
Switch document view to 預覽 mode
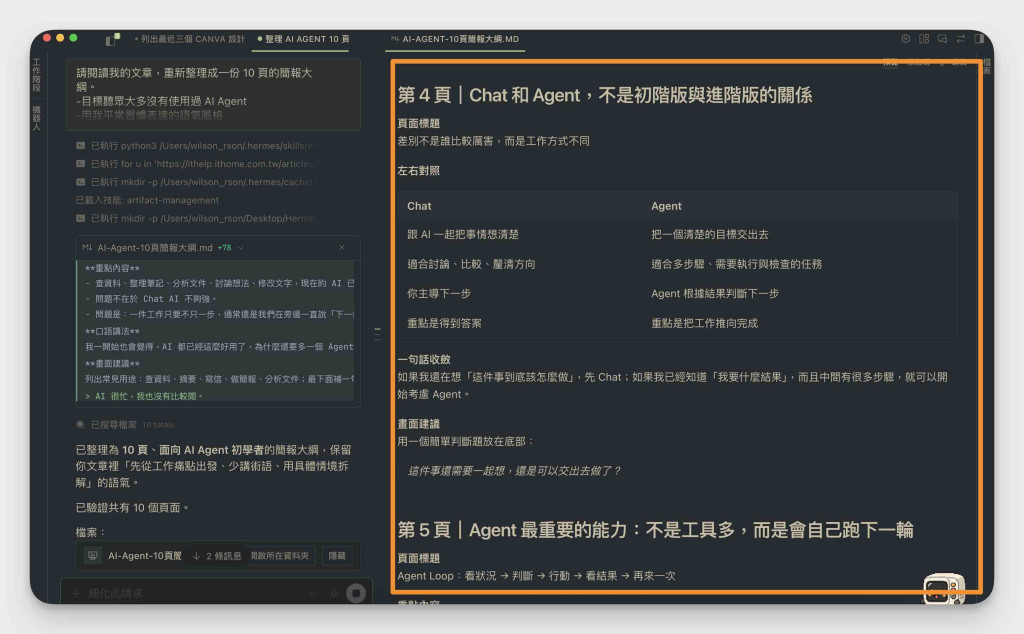pos(890,63)
